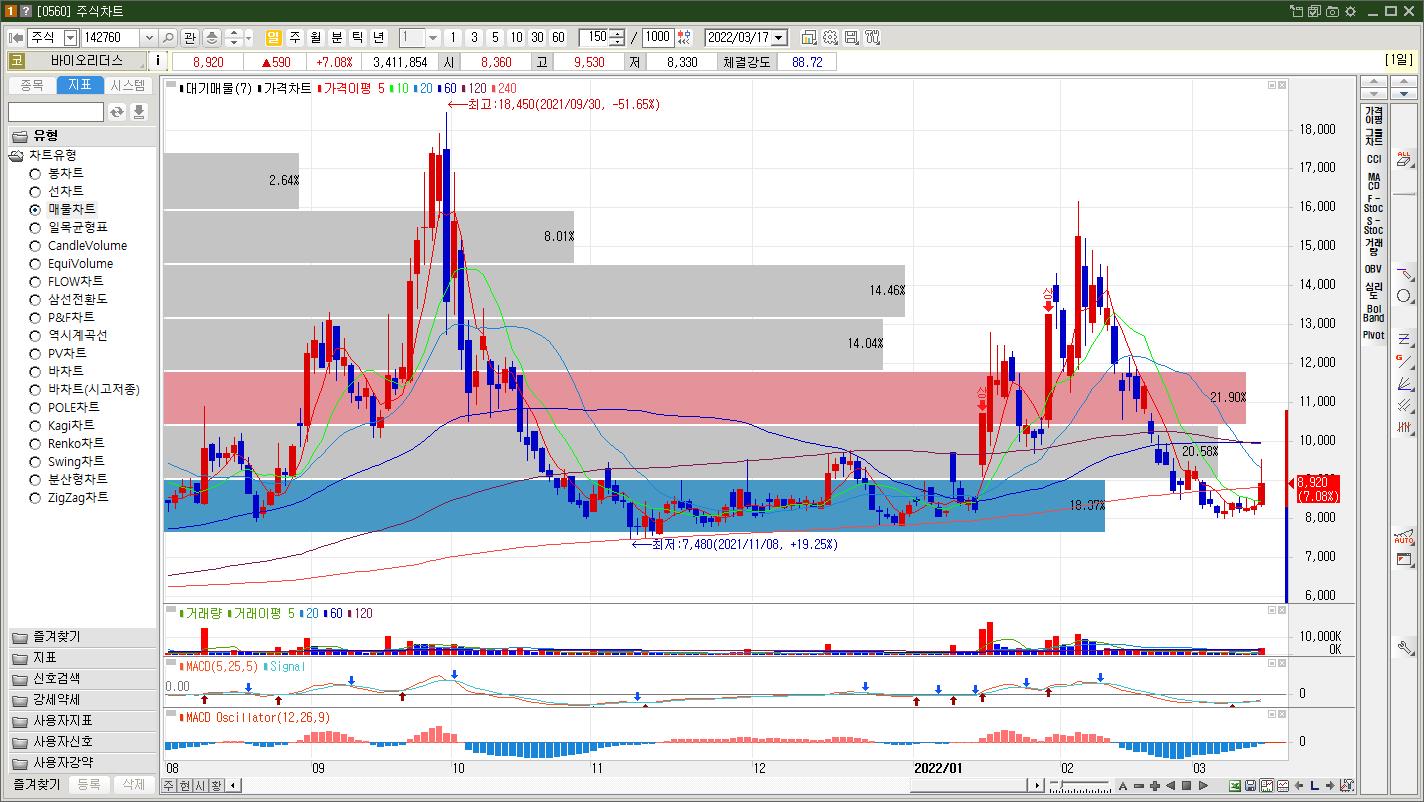1424x802 pixels.
Task: Click the 관 button next to search
Action: point(190,37)
